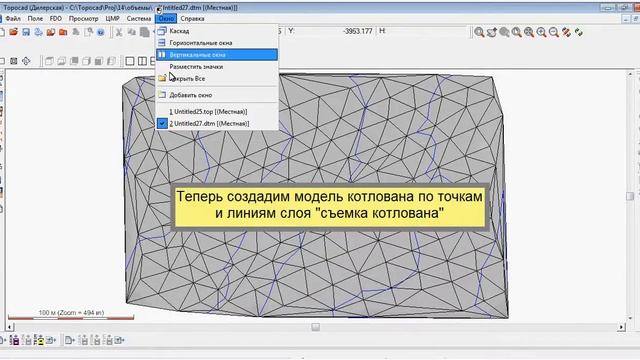Open the ЦМР menu
Image resolution: width=640 pixels, height=360 pixels.
112,18
